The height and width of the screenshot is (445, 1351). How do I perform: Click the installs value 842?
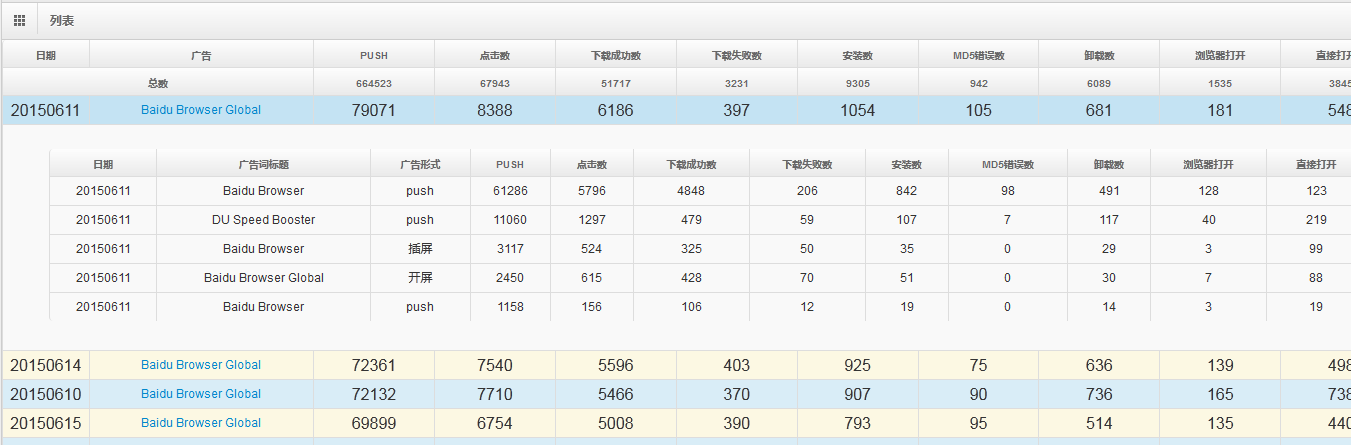(x=907, y=191)
